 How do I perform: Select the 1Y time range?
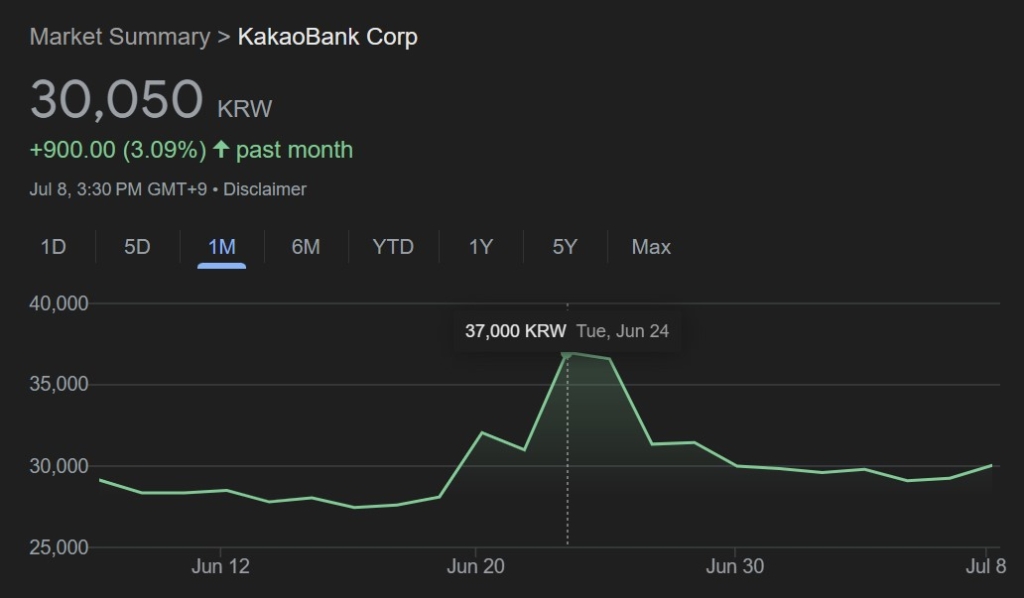(x=479, y=246)
